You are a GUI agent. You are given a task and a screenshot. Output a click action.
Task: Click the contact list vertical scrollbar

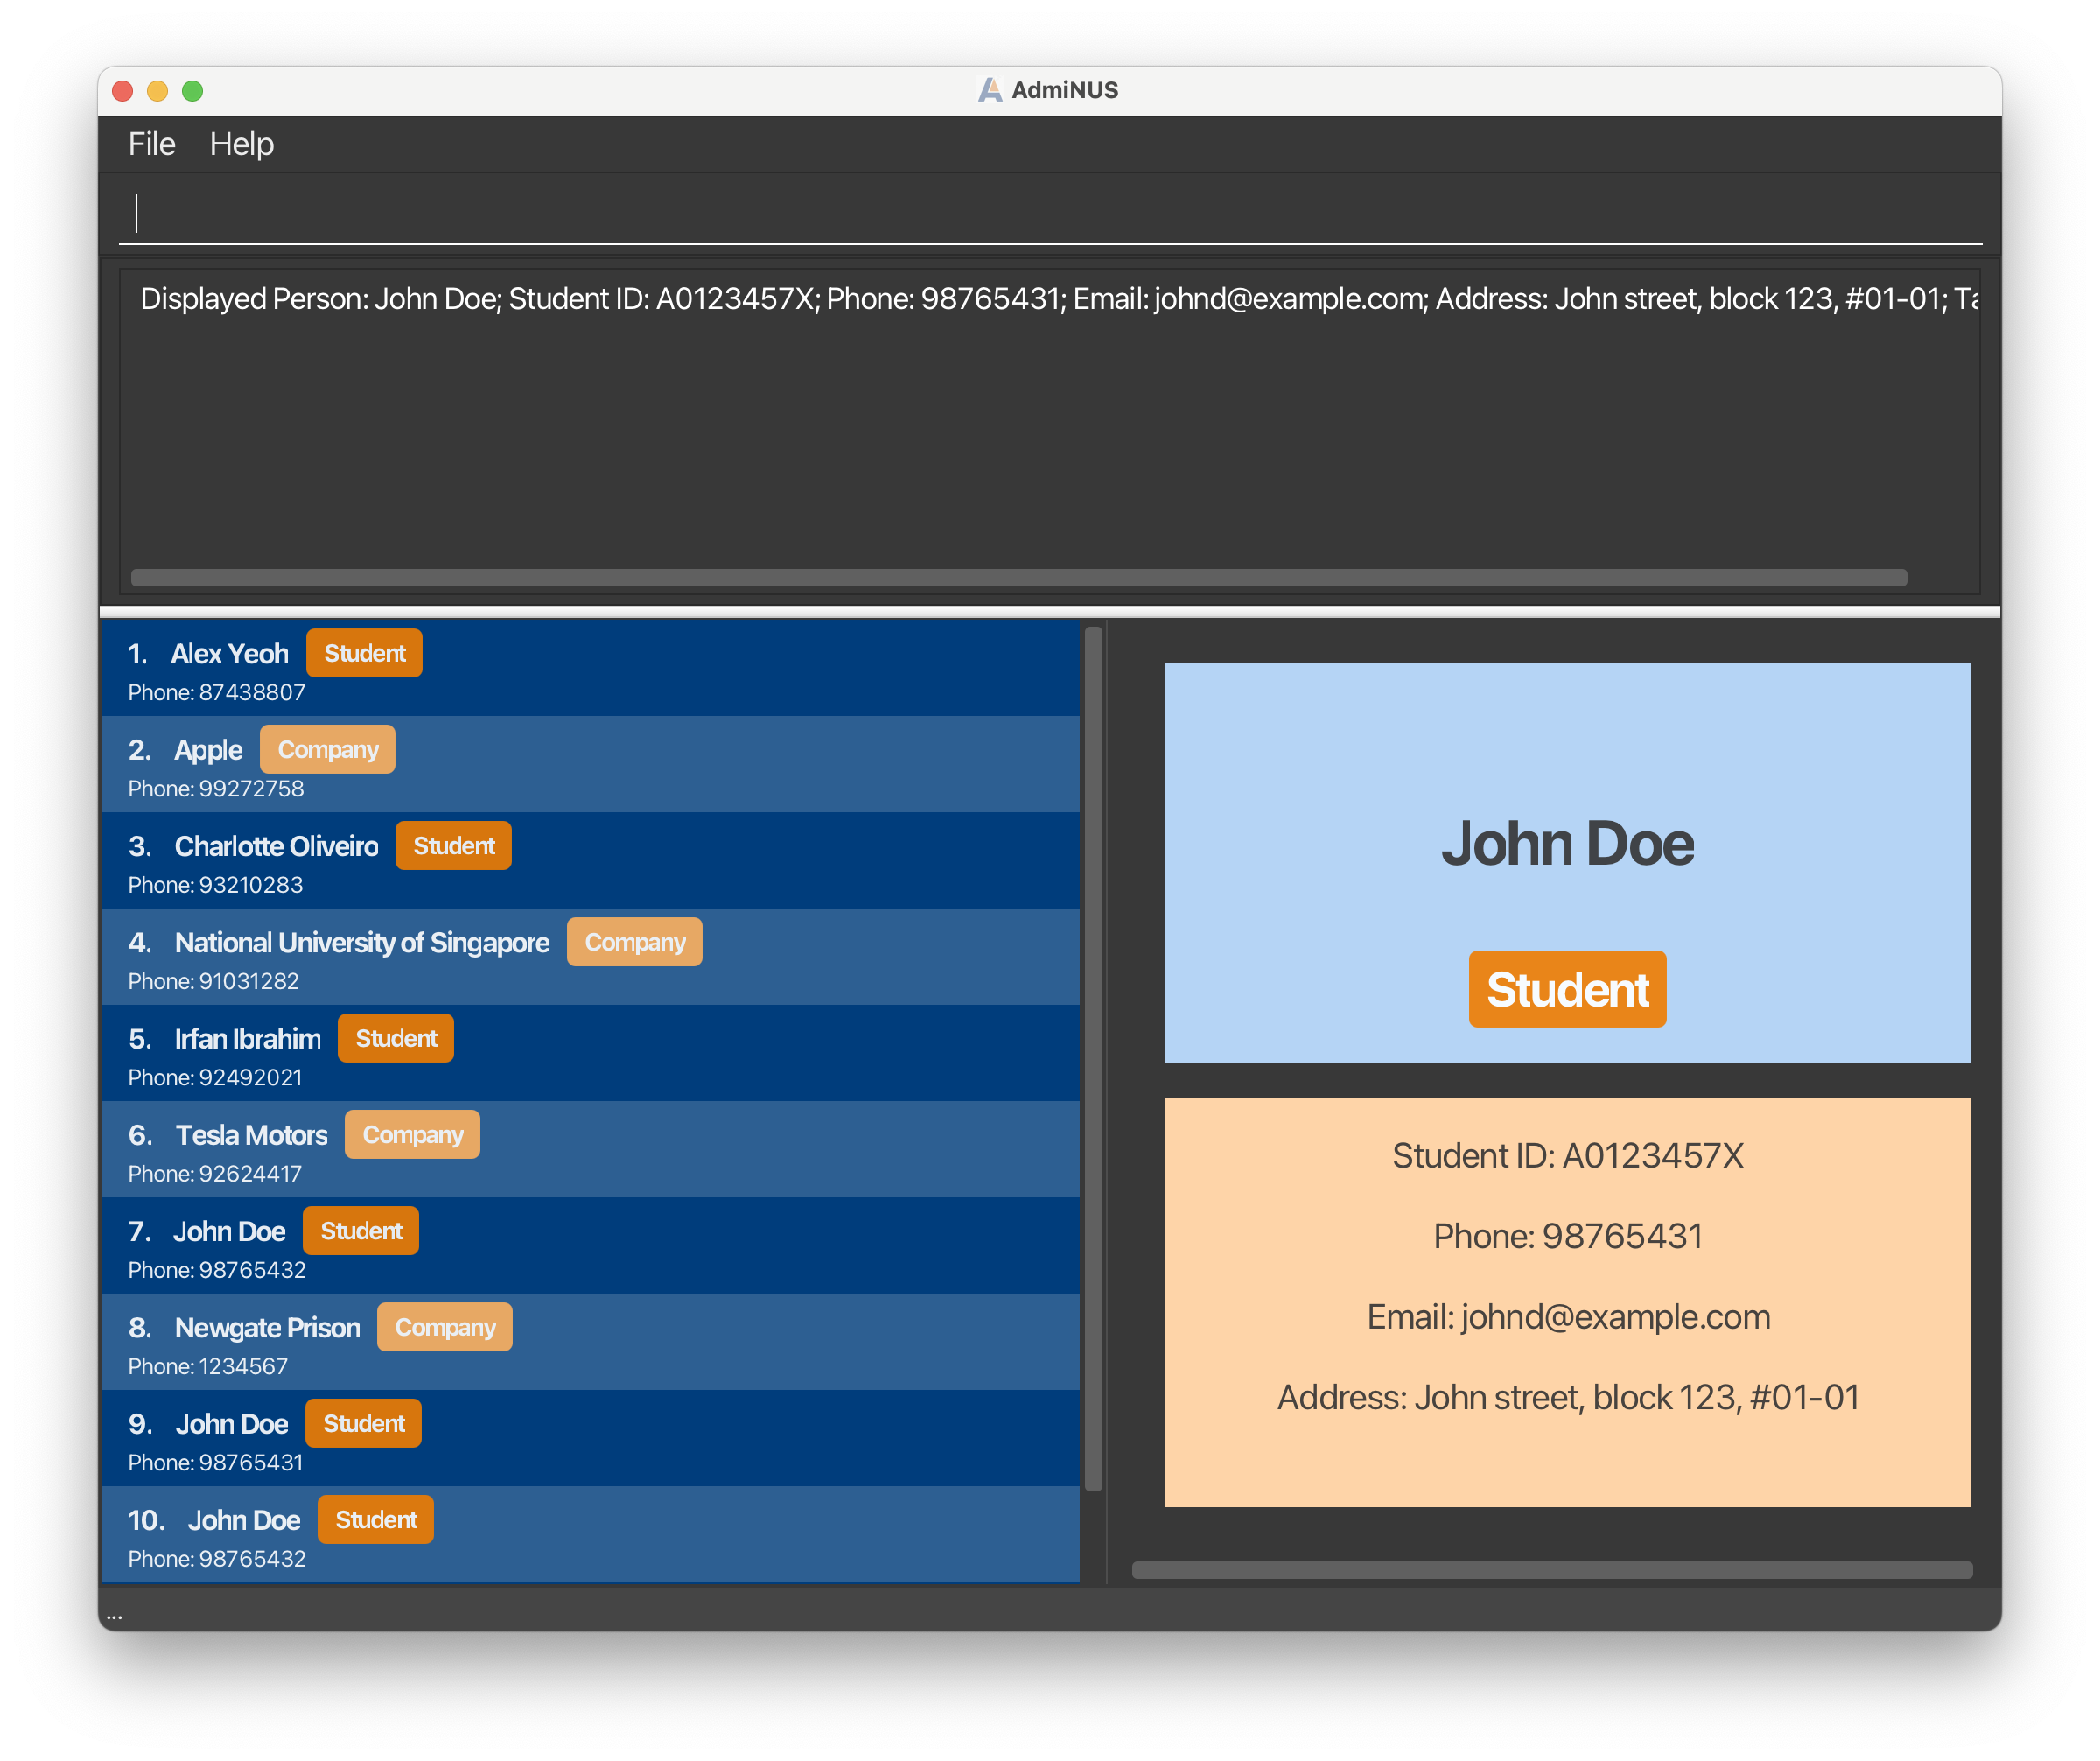(x=1093, y=1058)
